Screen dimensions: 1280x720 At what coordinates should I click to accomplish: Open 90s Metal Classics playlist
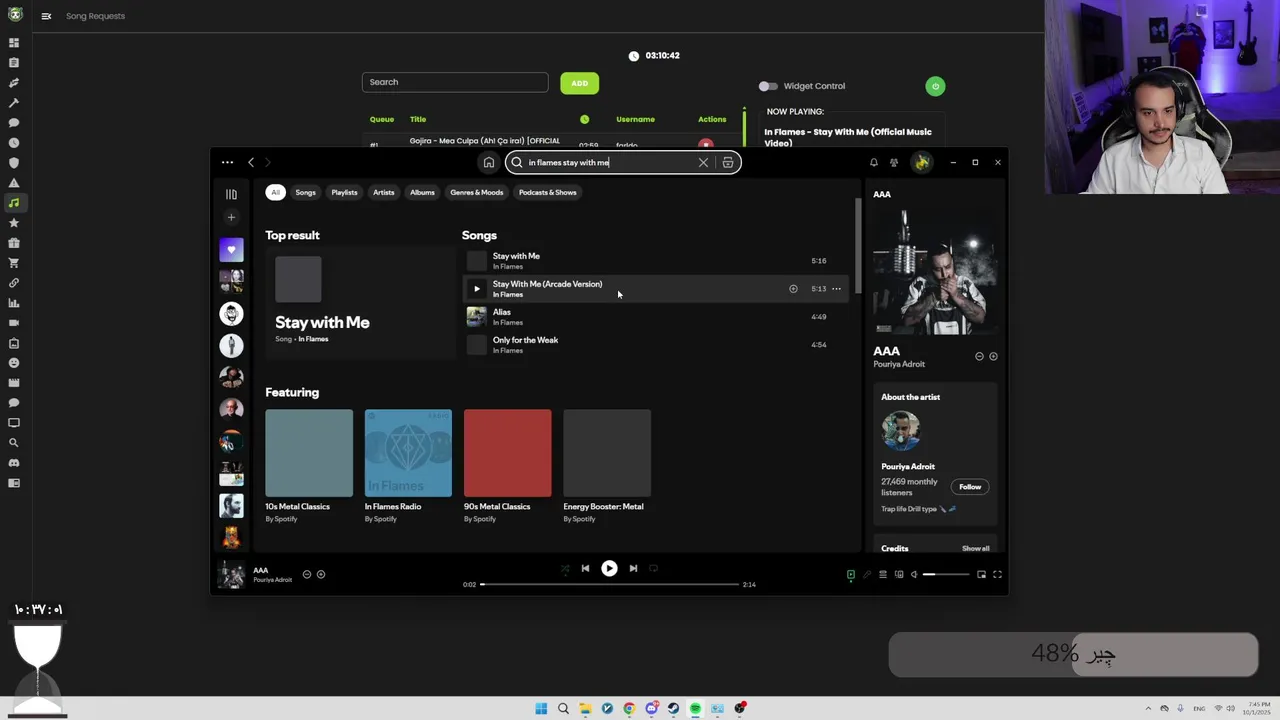[x=507, y=466]
